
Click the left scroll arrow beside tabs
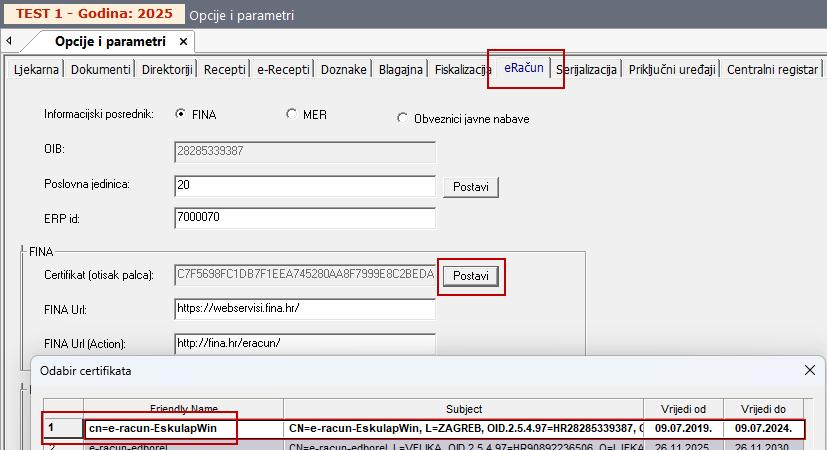tap(8, 42)
